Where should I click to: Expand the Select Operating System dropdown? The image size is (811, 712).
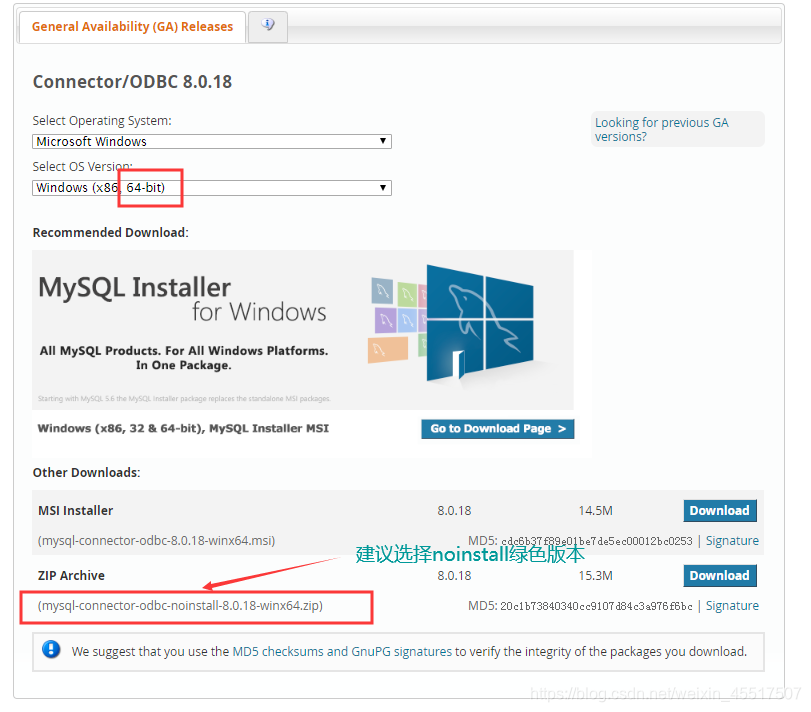pyautogui.click(x=212, y=142)
